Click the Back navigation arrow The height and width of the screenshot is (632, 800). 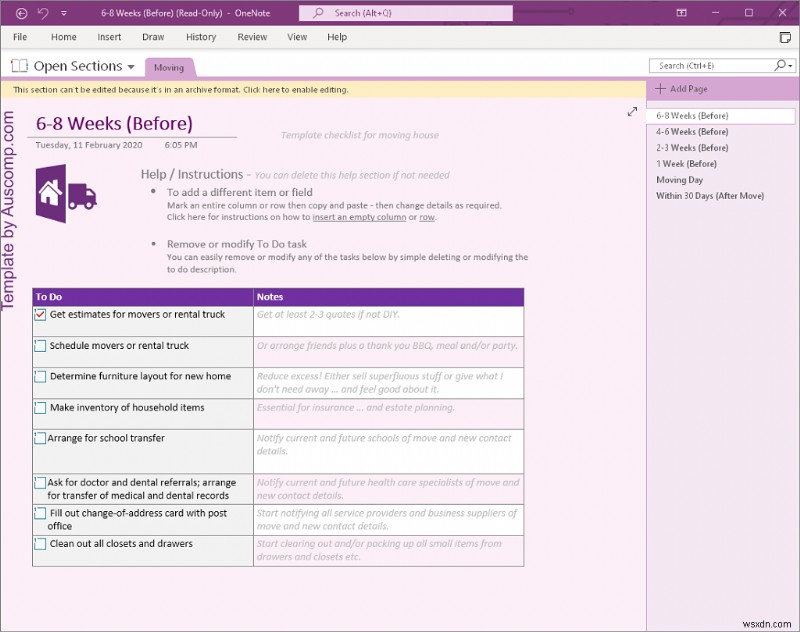click(20, 13)
